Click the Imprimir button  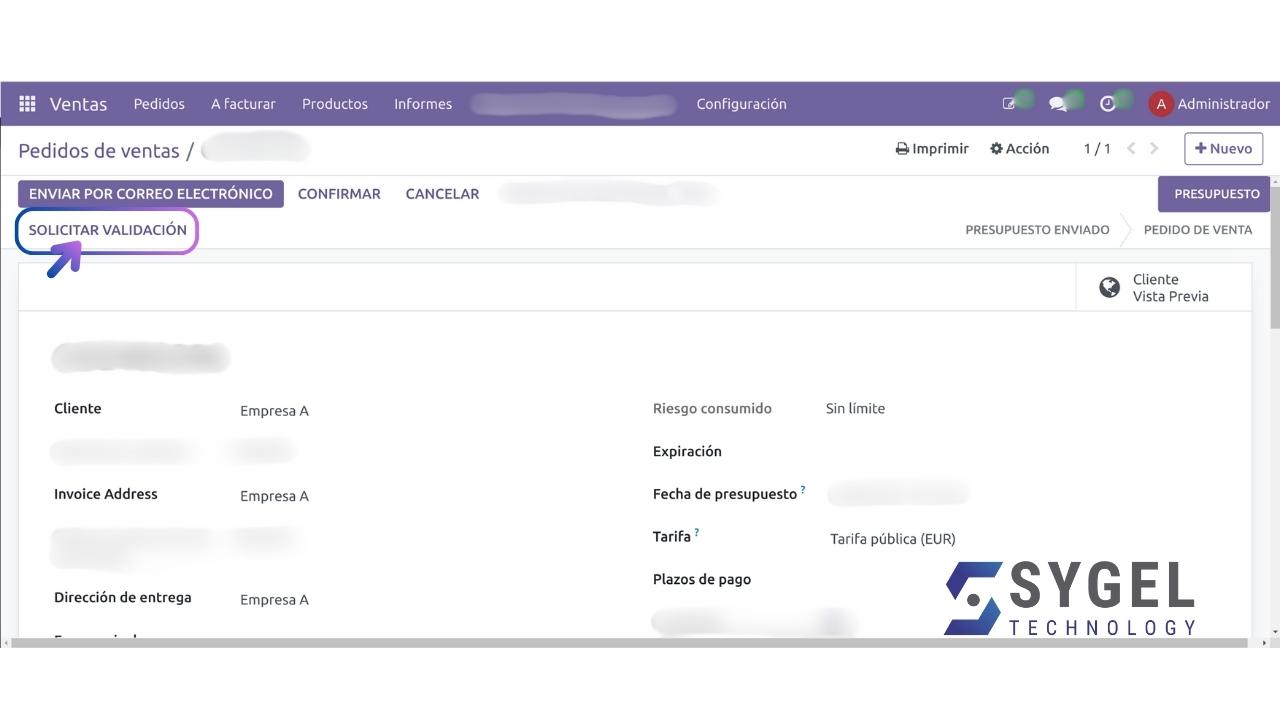[932, 149]
